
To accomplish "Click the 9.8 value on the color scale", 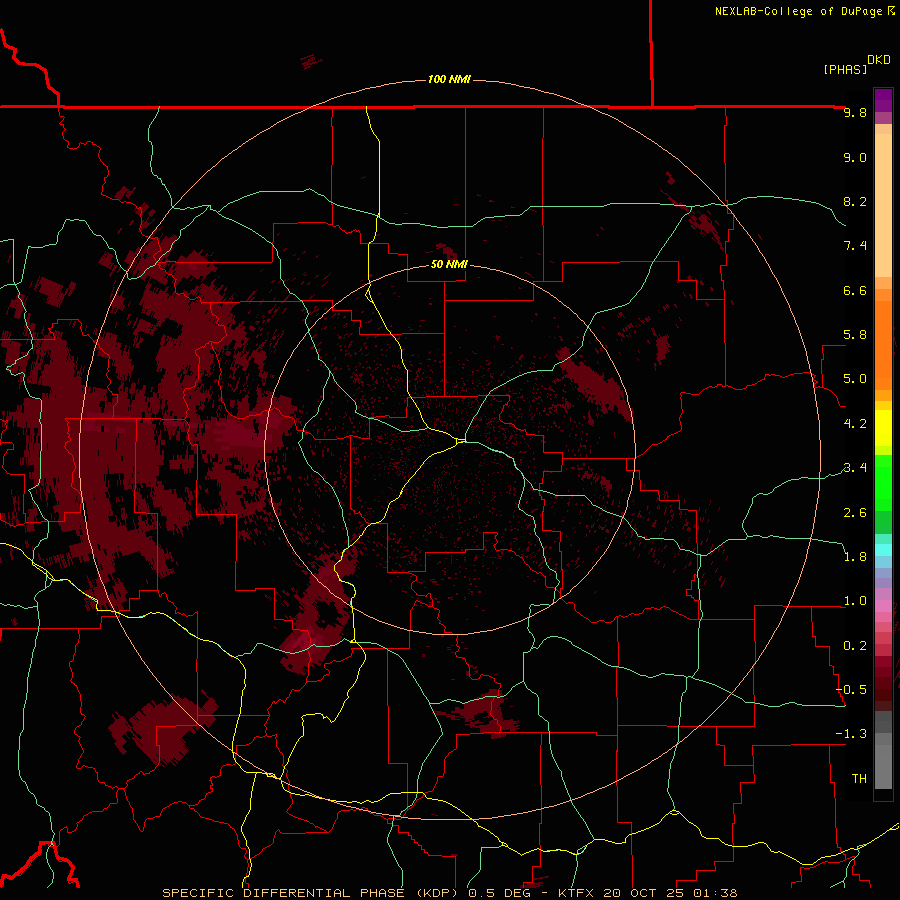I will 855,112.
